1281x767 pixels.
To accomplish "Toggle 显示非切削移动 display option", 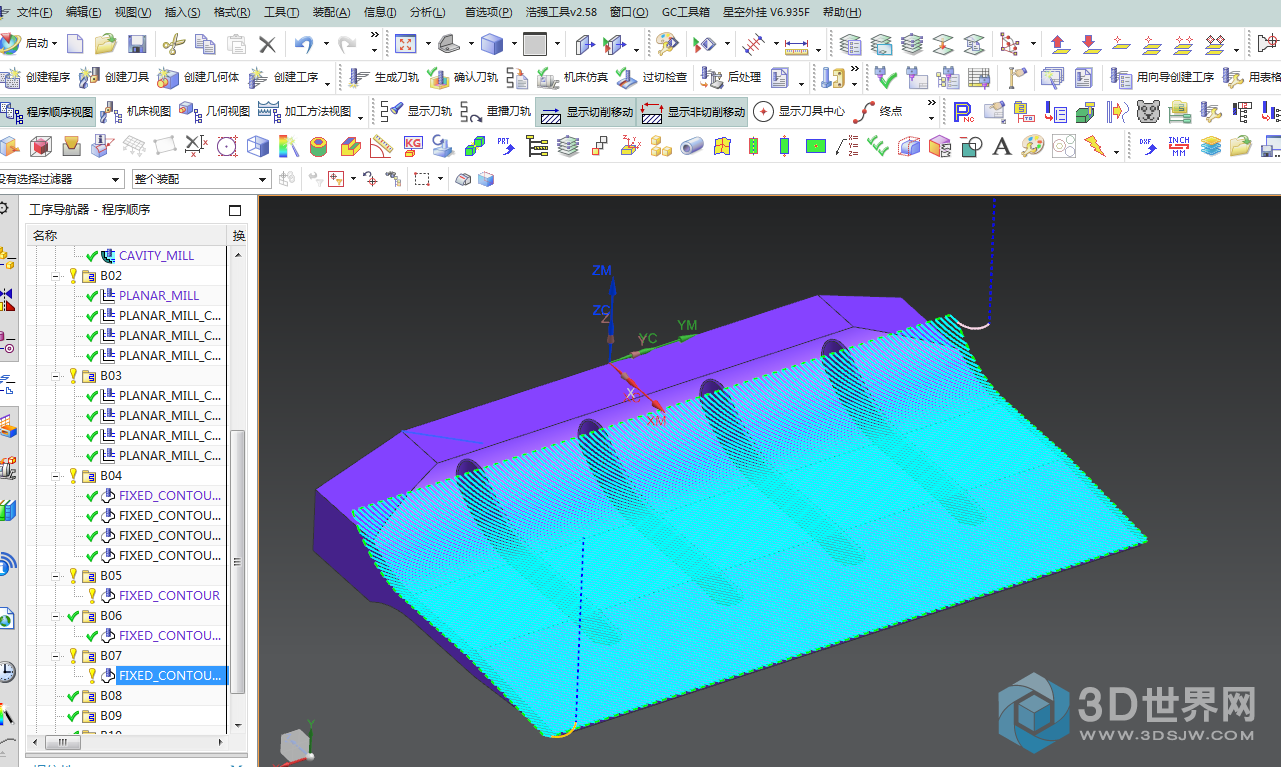I will tap(694, 112).
